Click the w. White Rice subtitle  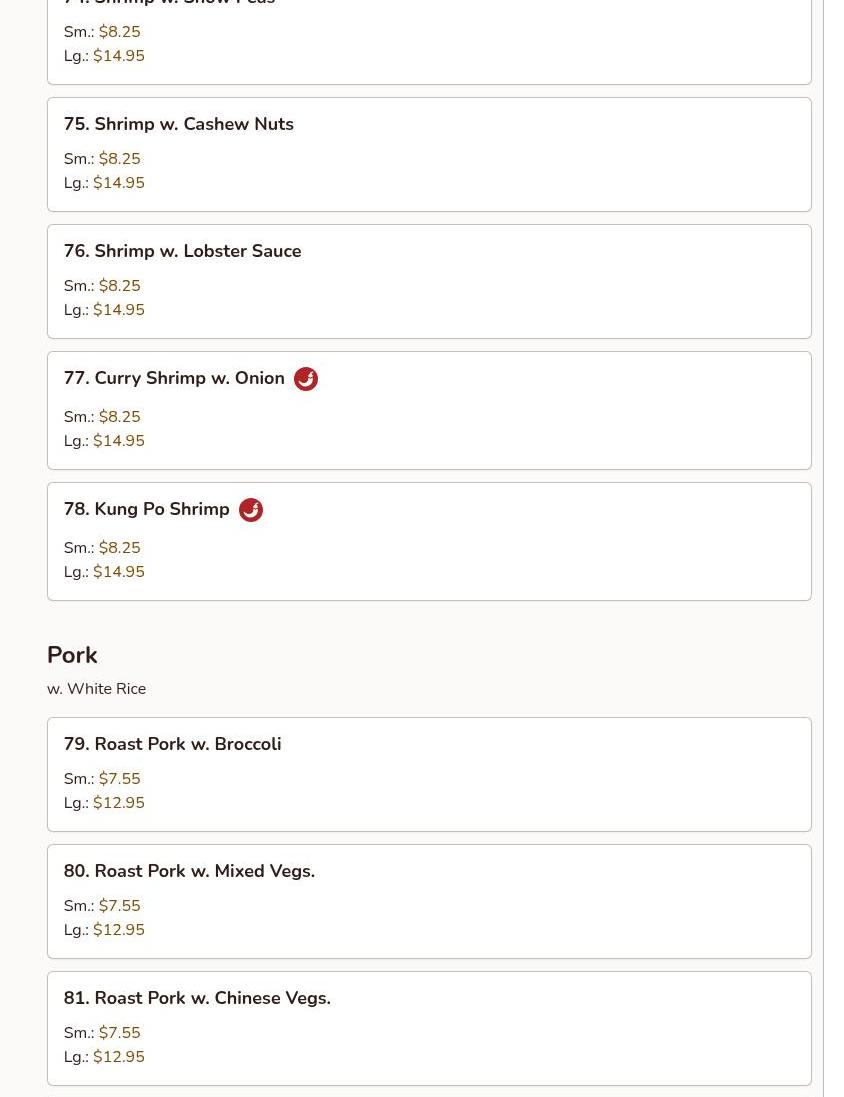point(96,689)
